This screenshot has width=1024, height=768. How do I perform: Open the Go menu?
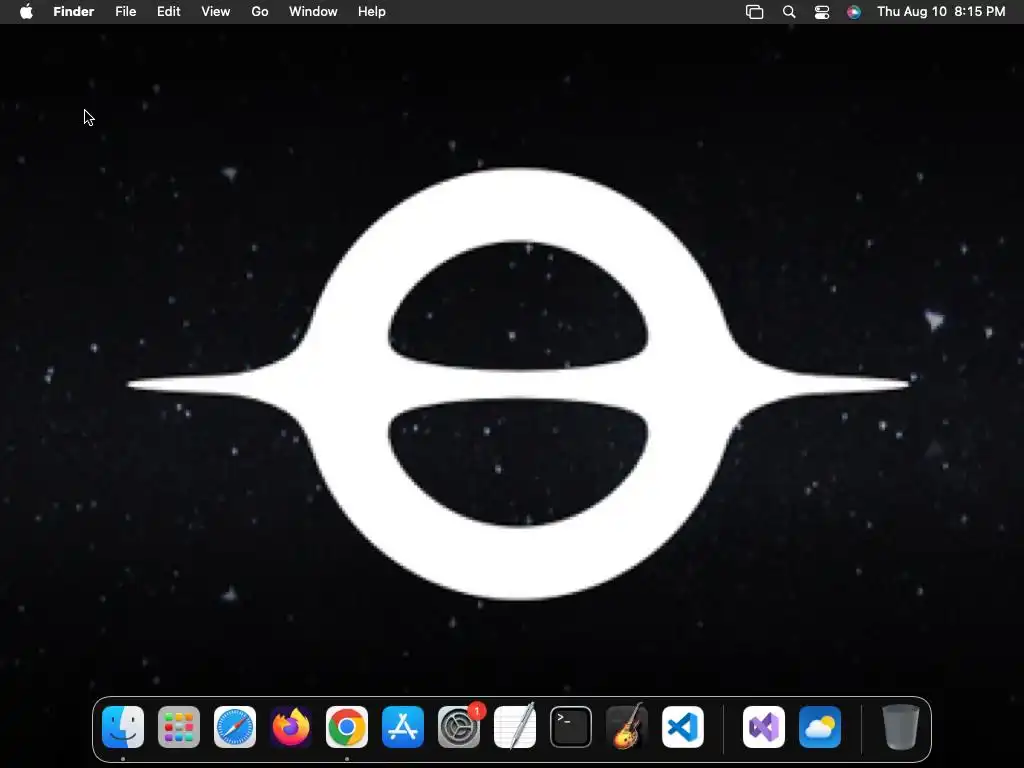pyautogui.click(x=260, y=12)
